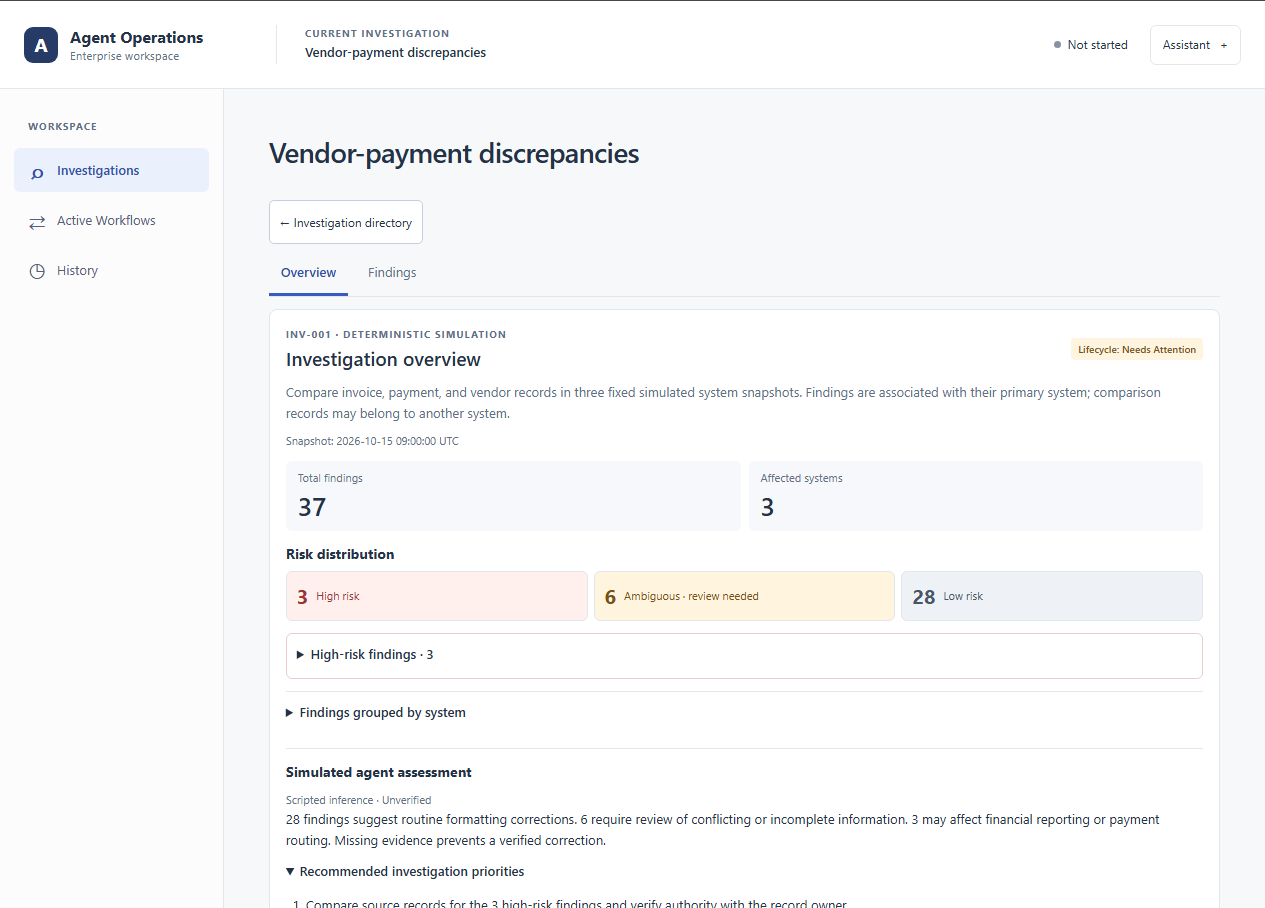
Task: Select the Investigations magnifier icon
Action: (37, 172)
